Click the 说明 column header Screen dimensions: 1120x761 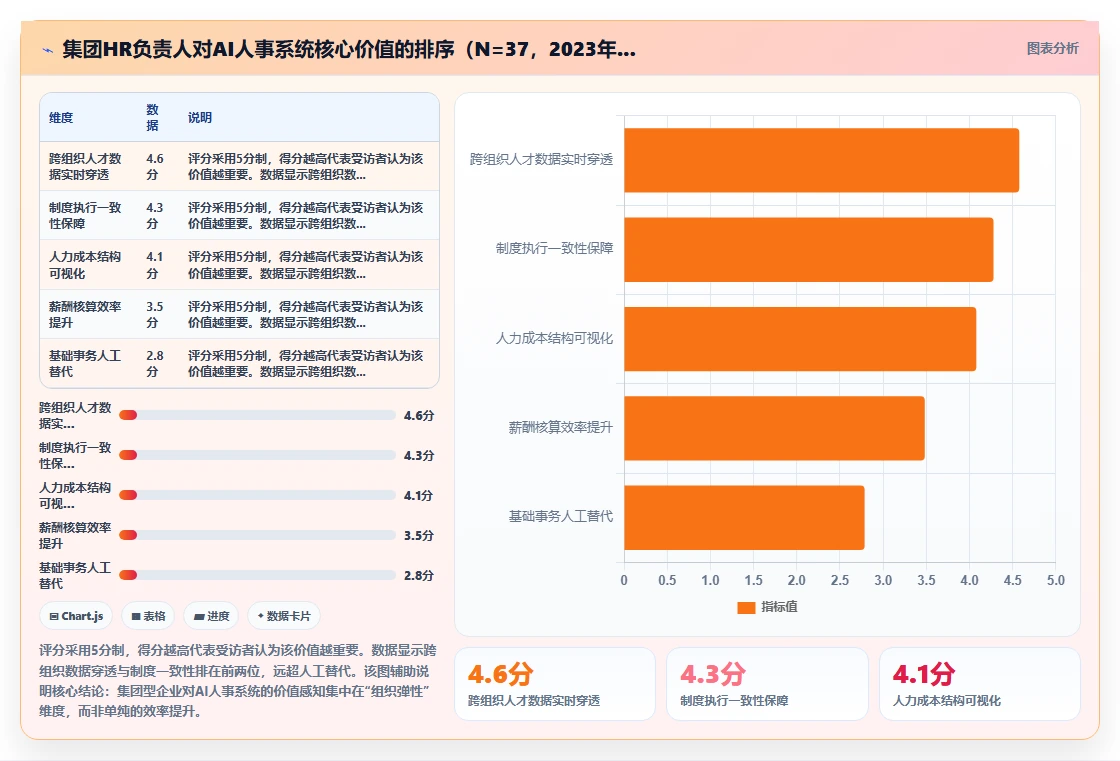point(309,117)
